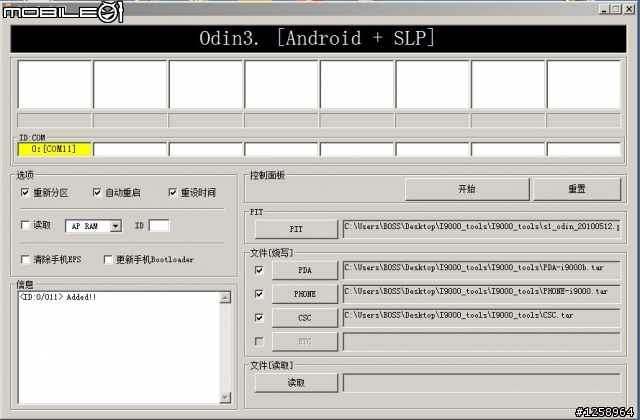
Task: Click the PHONE-i9000.tar path field
Action: point(482,293)
